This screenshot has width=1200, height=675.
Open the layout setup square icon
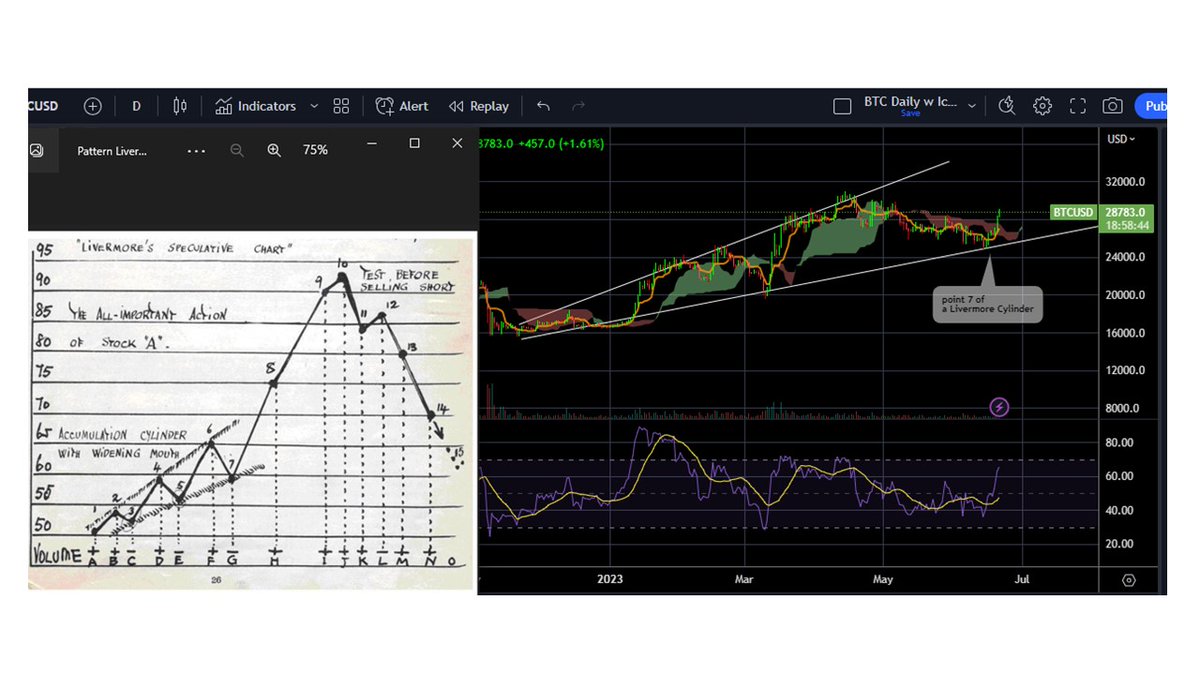click(842, 106)
